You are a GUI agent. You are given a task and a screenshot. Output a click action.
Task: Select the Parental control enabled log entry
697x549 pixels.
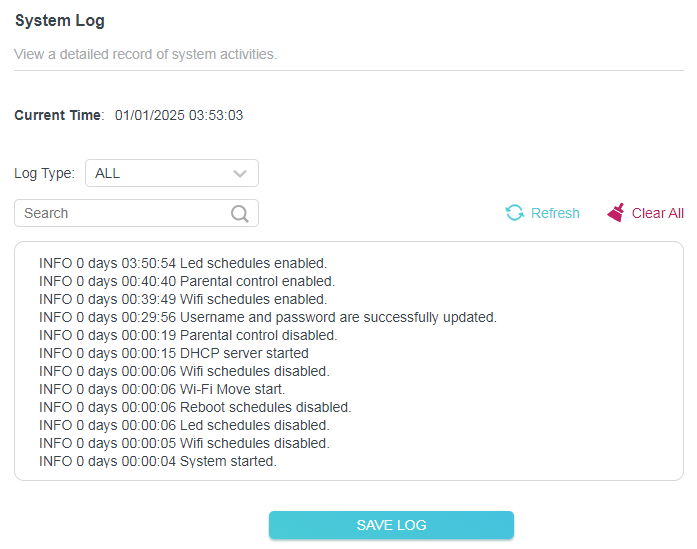pos(187,281)
